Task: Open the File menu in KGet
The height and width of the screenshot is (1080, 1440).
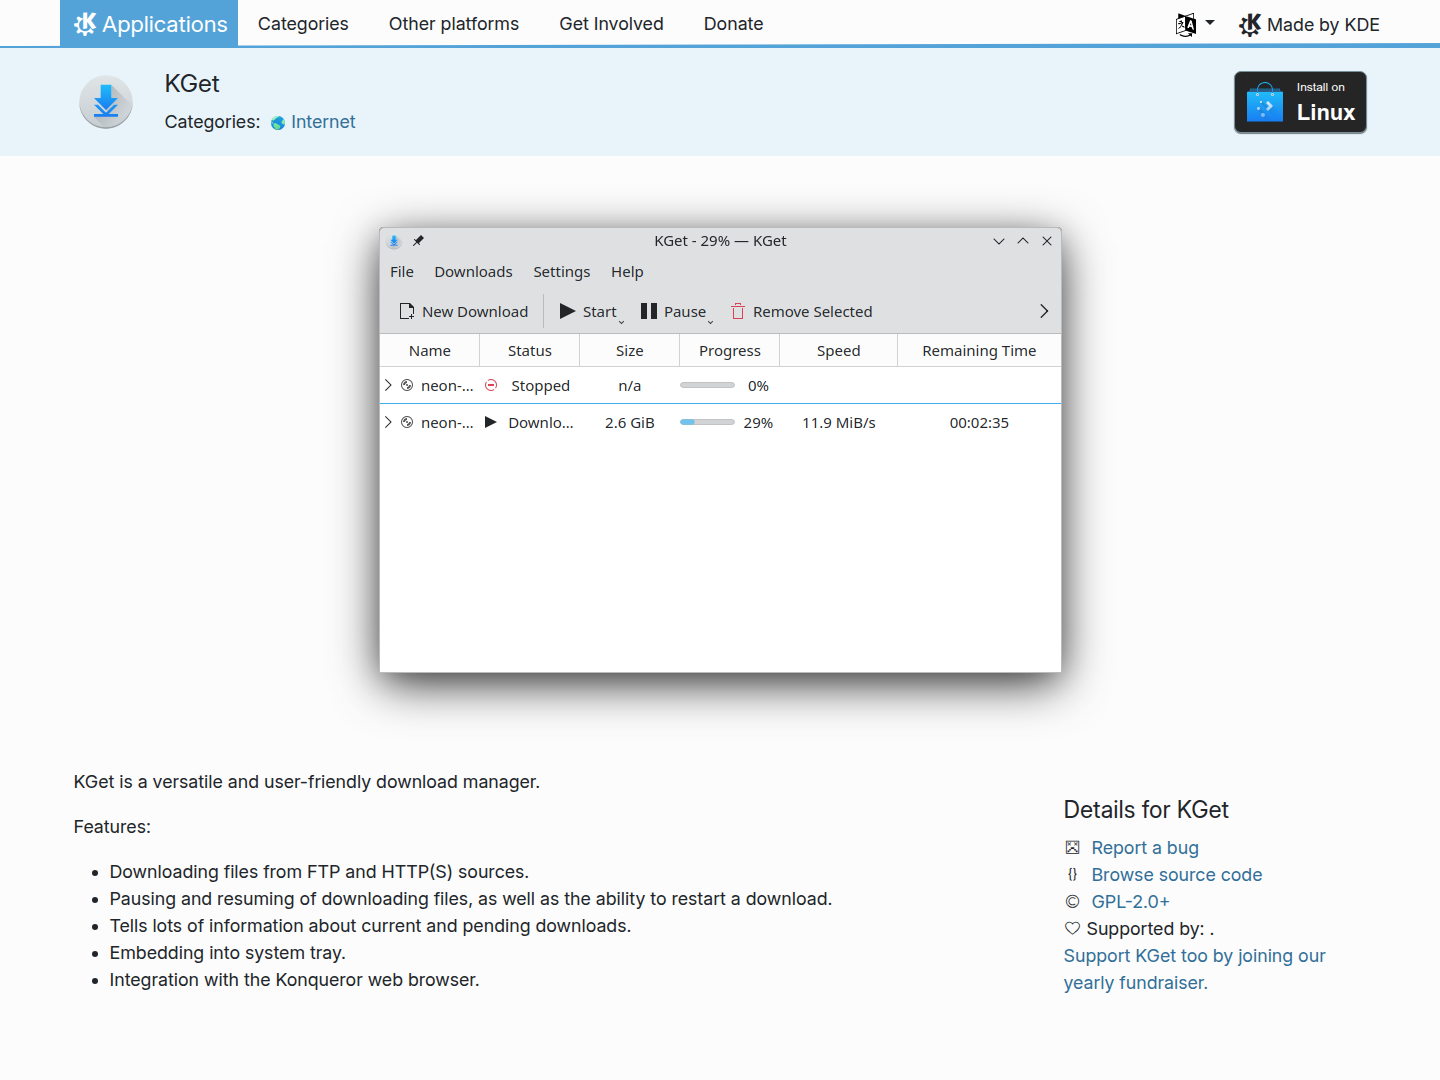Action: tap(402, 272)
